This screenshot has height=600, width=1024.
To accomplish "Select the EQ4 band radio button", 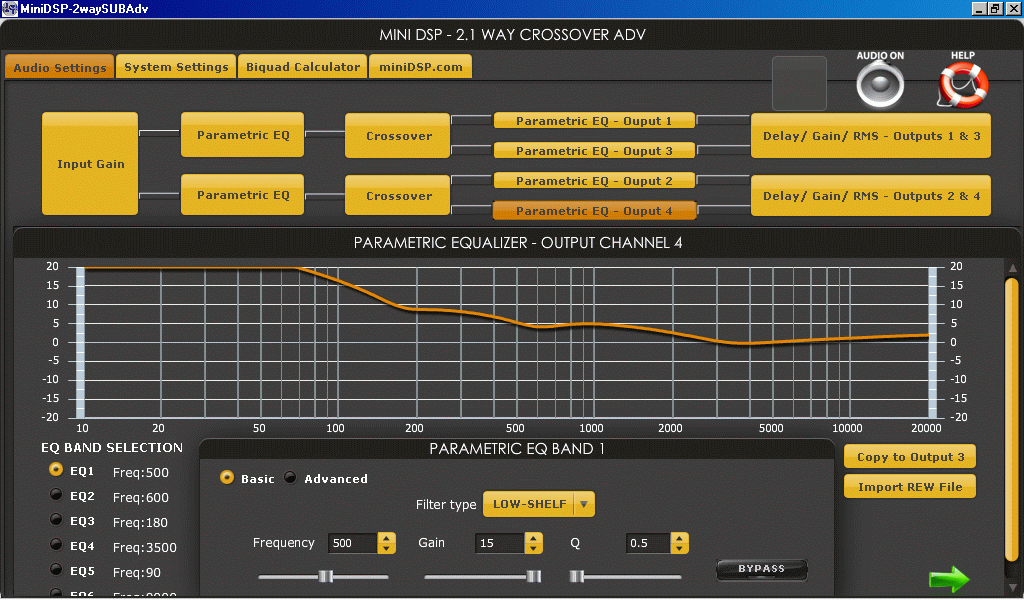I will pyautogui.click(x=56, y=545).
